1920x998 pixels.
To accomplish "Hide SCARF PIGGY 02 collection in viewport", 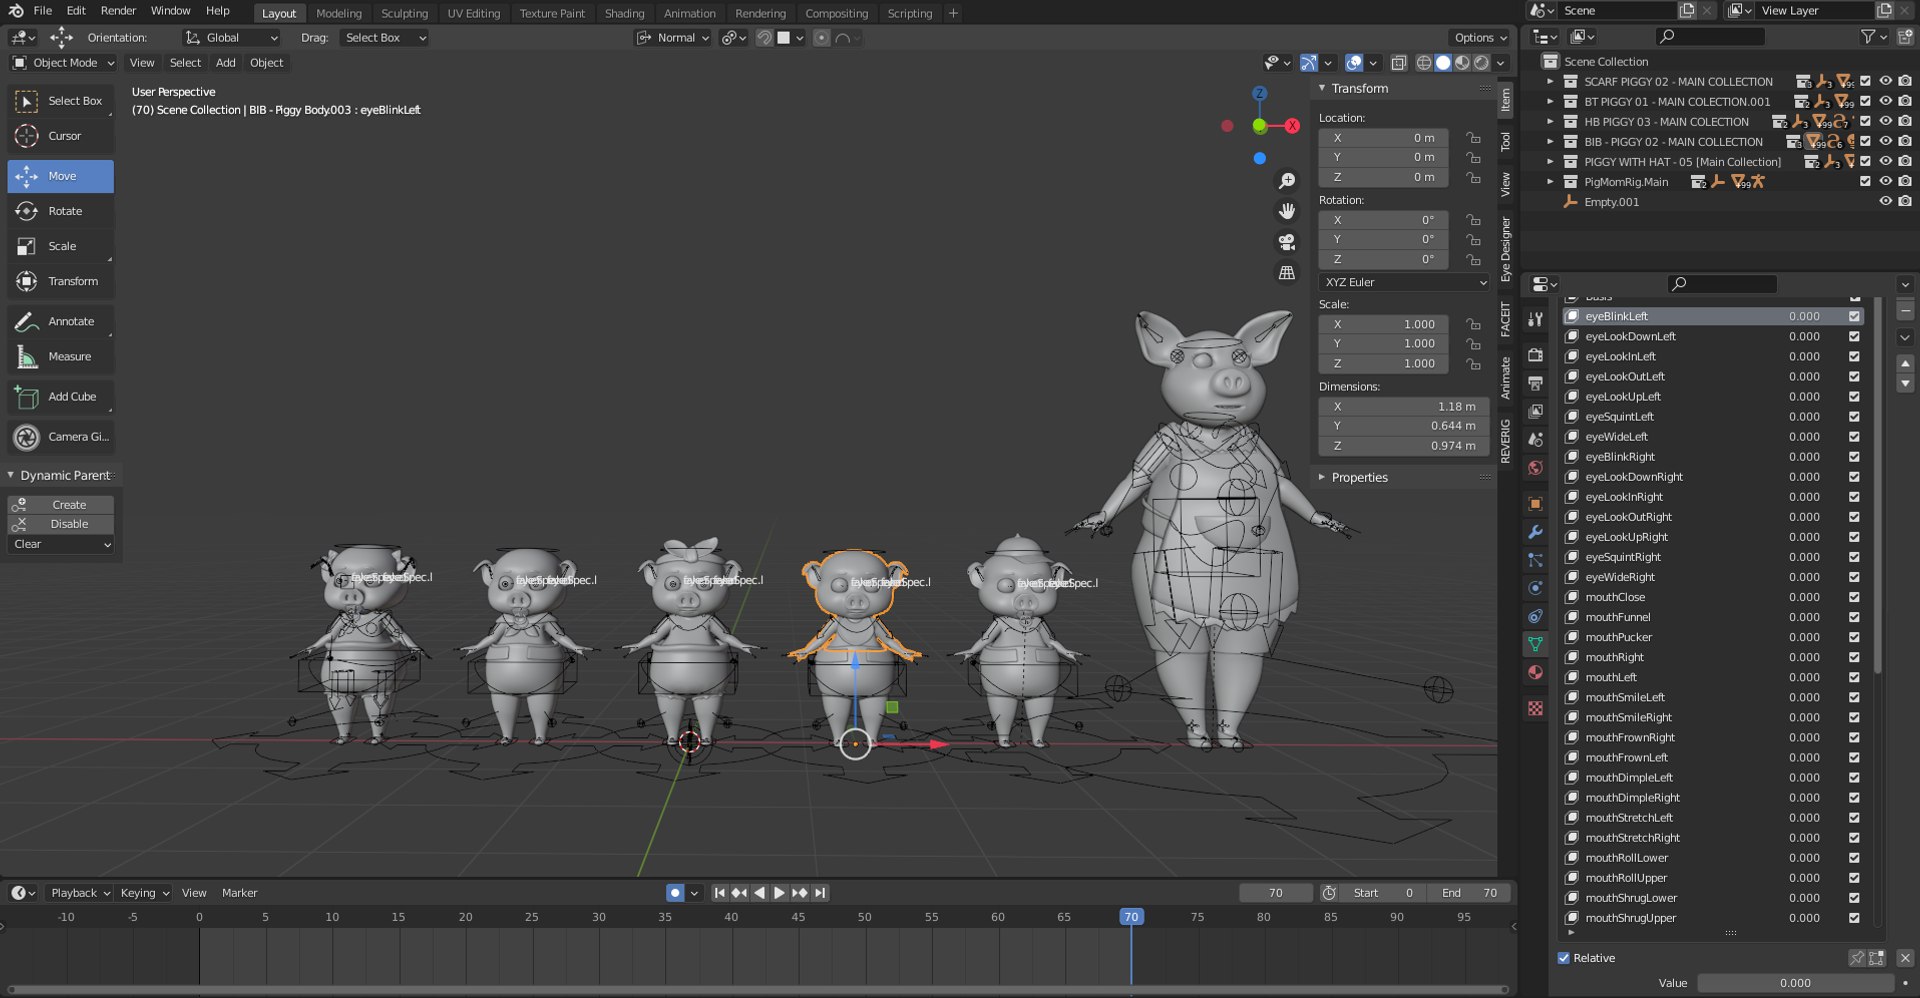I will tap(1885, 81).
